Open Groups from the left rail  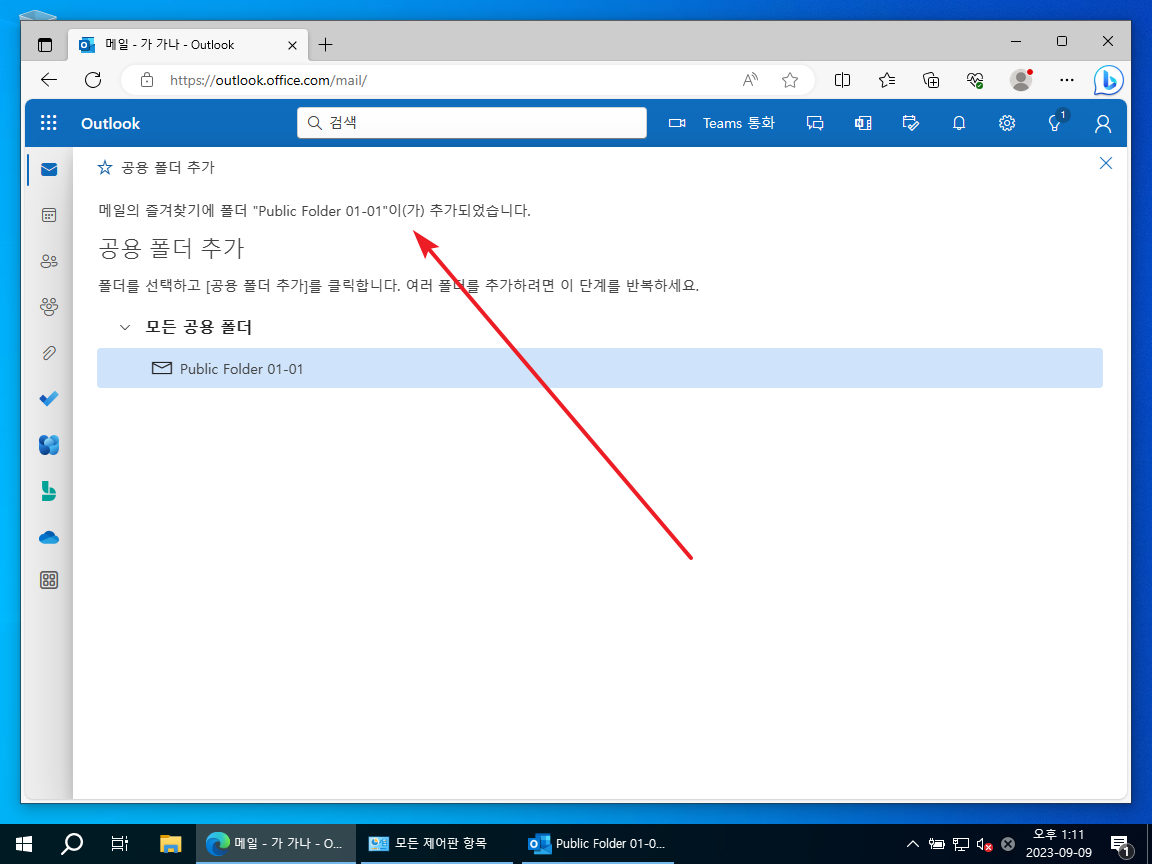click(49, 307)
